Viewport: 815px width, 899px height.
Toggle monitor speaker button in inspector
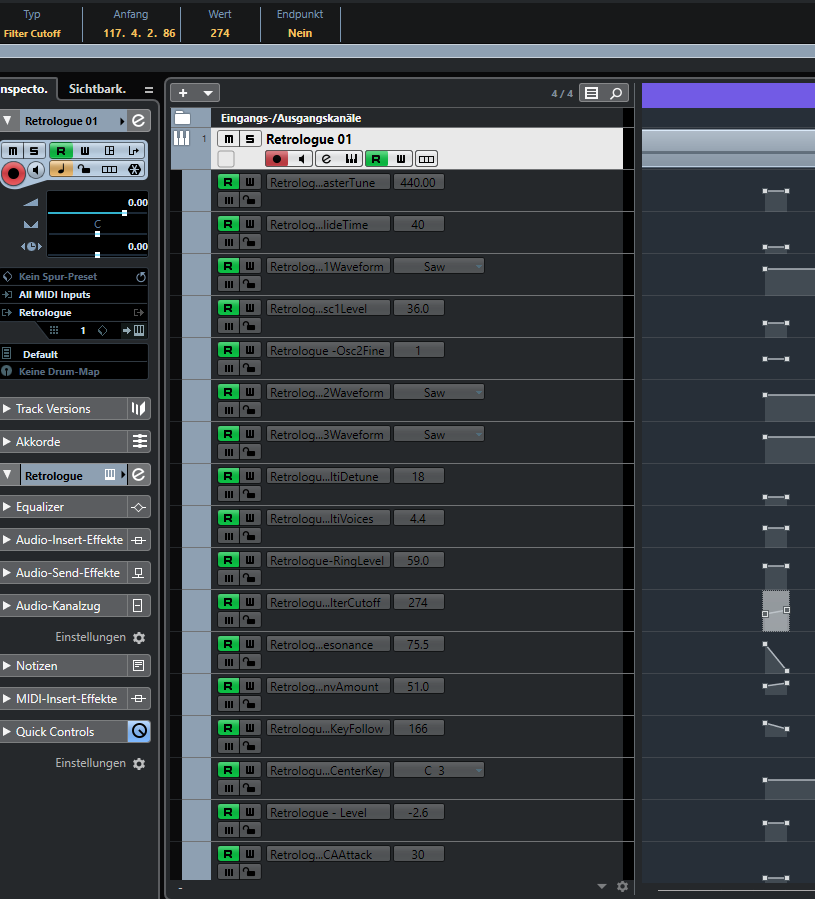coord(36,170)
